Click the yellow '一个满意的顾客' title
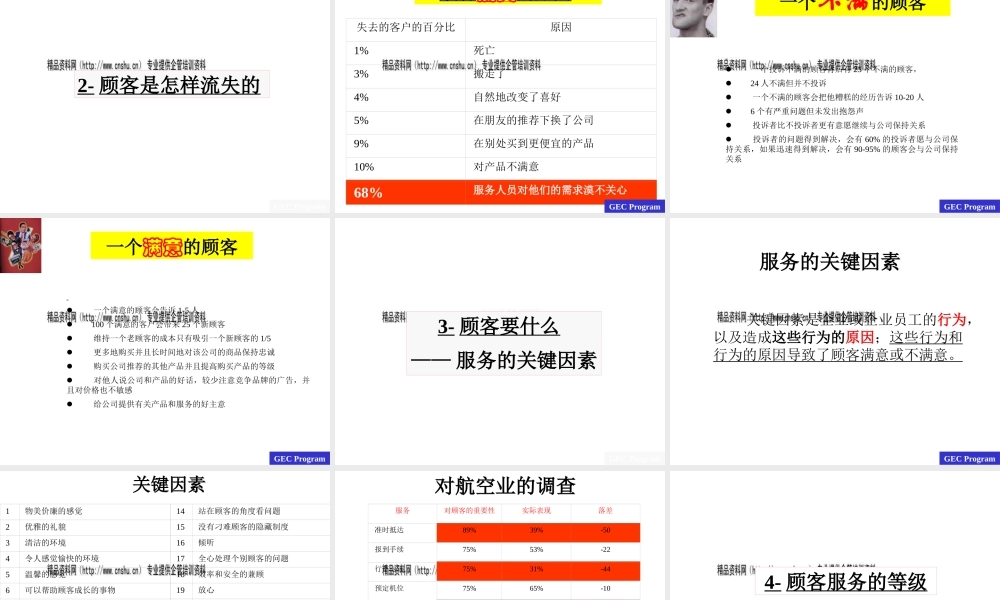This screenshot has width=1000, height=600. click(x=172, y=246)
